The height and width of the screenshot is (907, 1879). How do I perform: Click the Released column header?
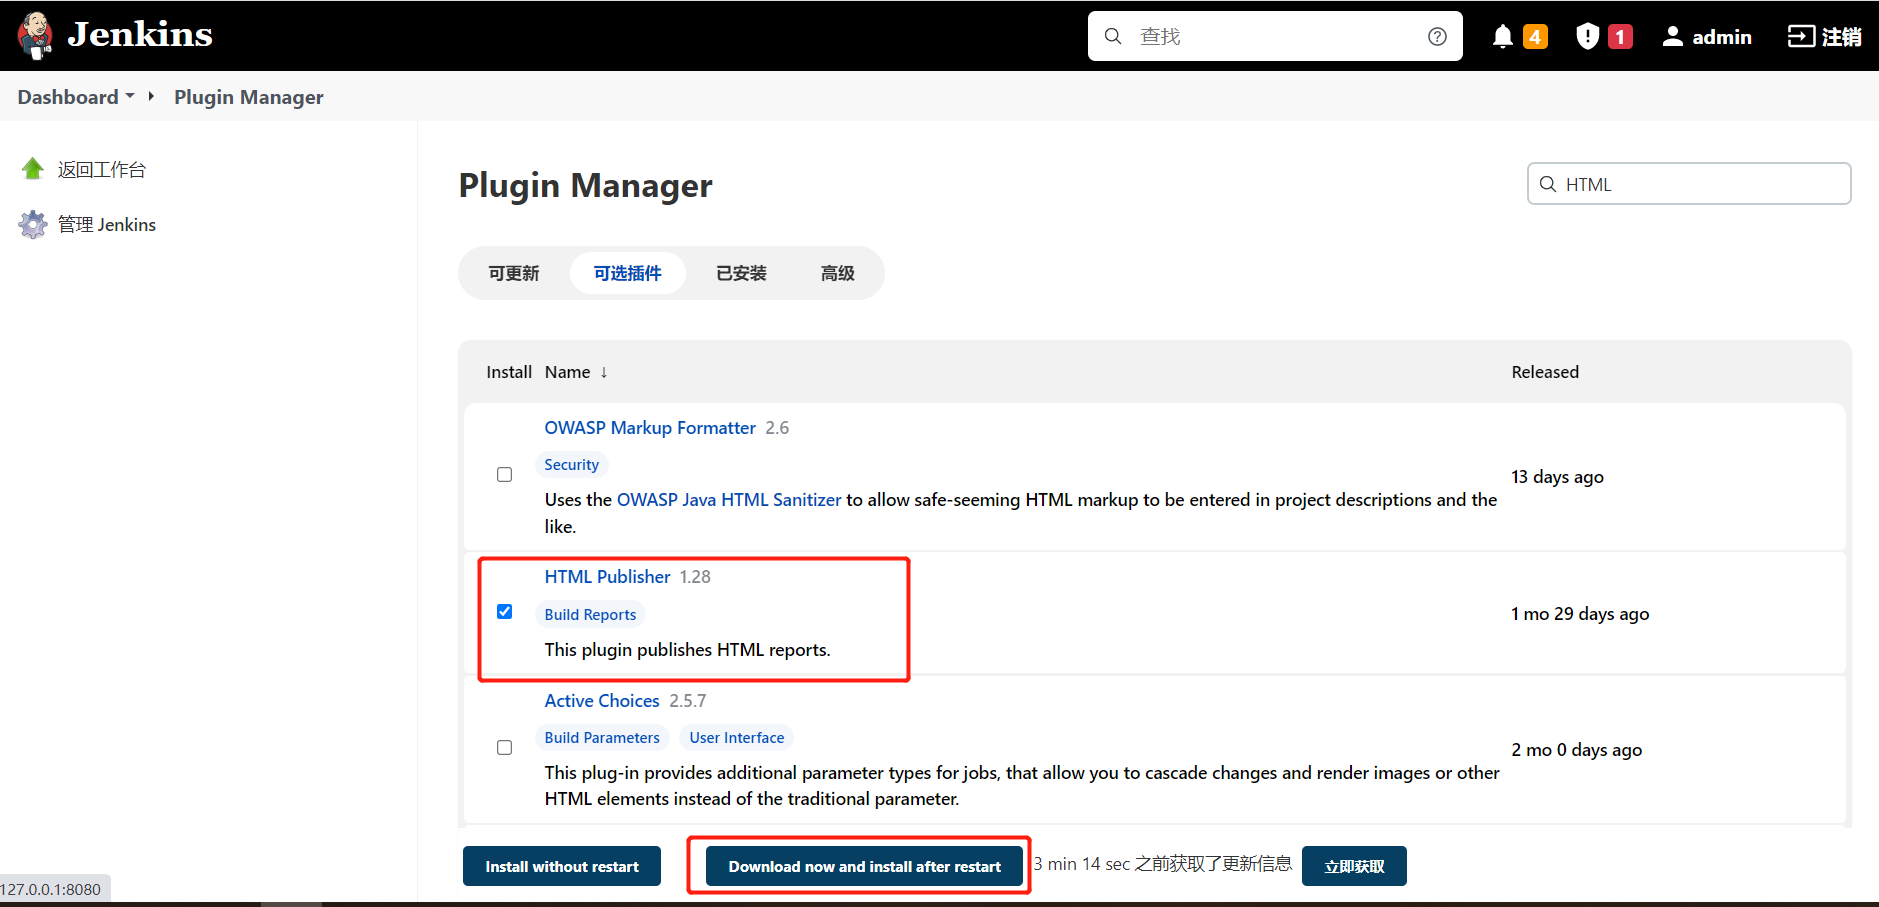1545,372
